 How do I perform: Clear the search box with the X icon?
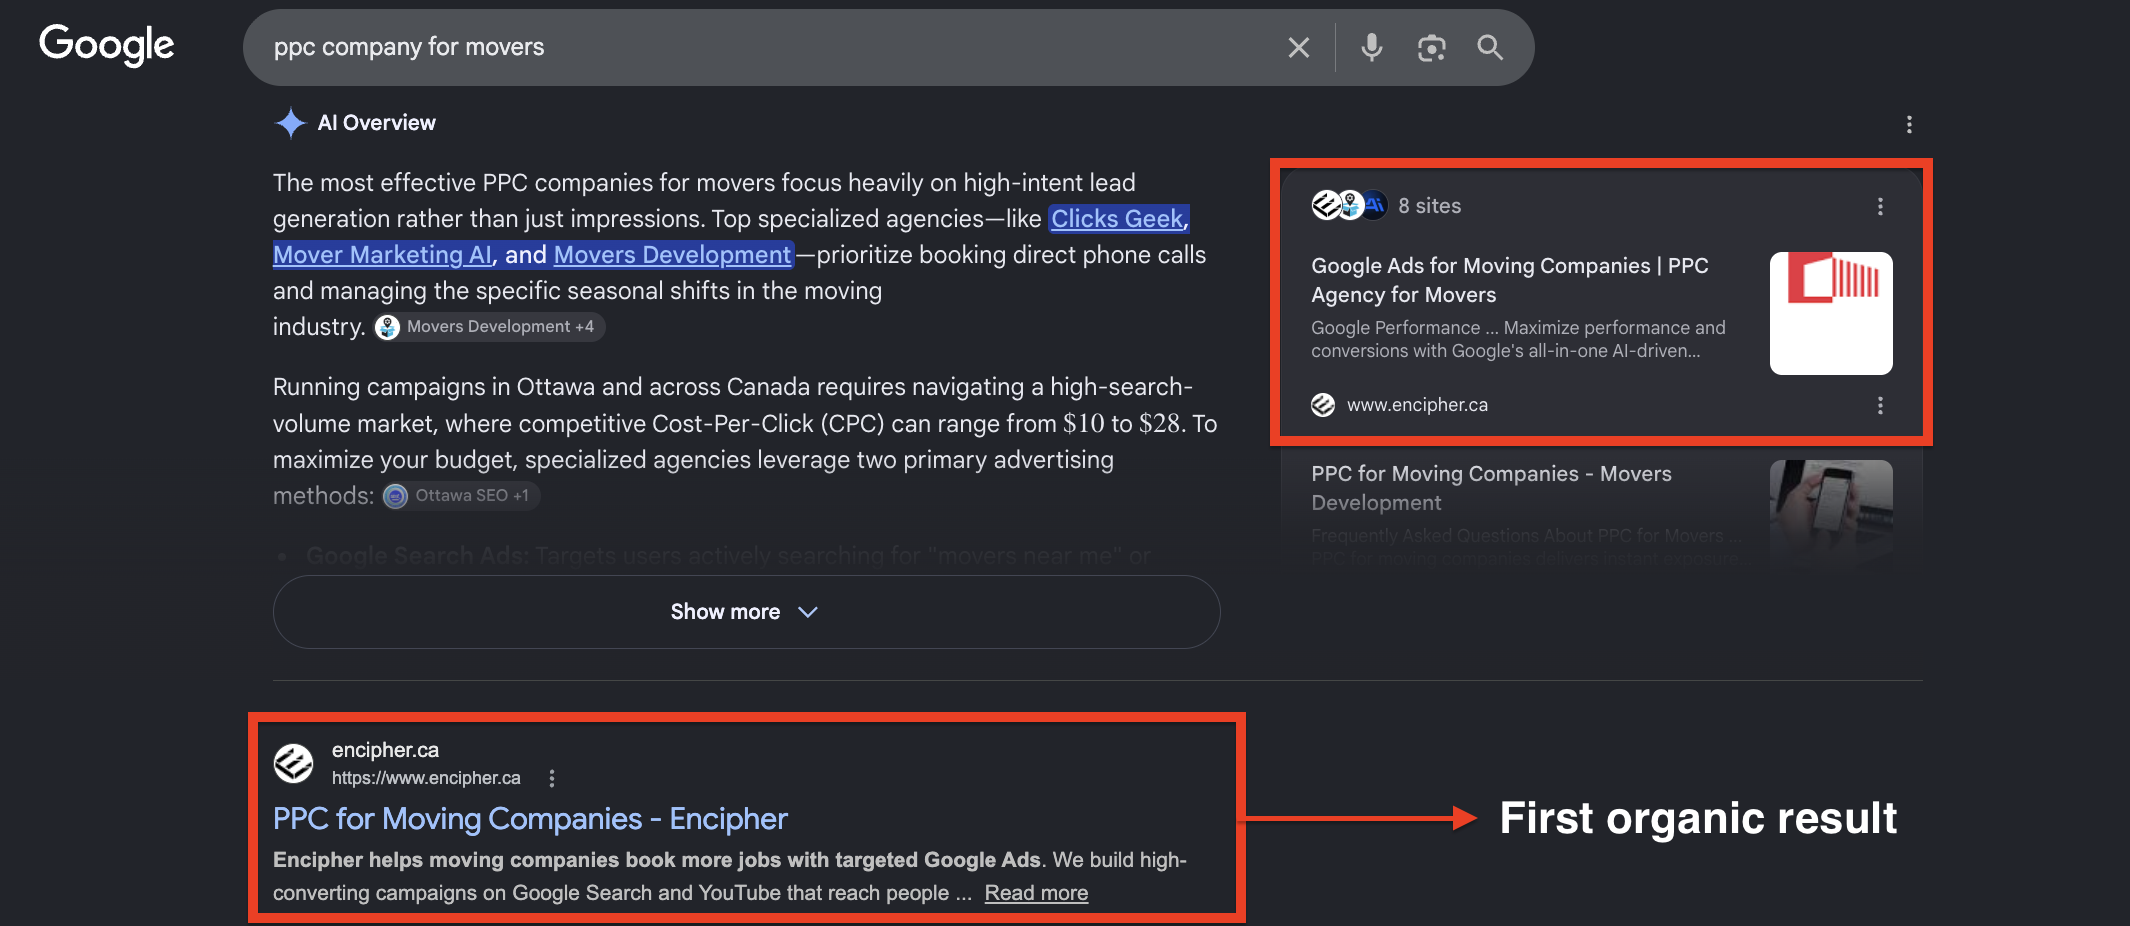1299,47
